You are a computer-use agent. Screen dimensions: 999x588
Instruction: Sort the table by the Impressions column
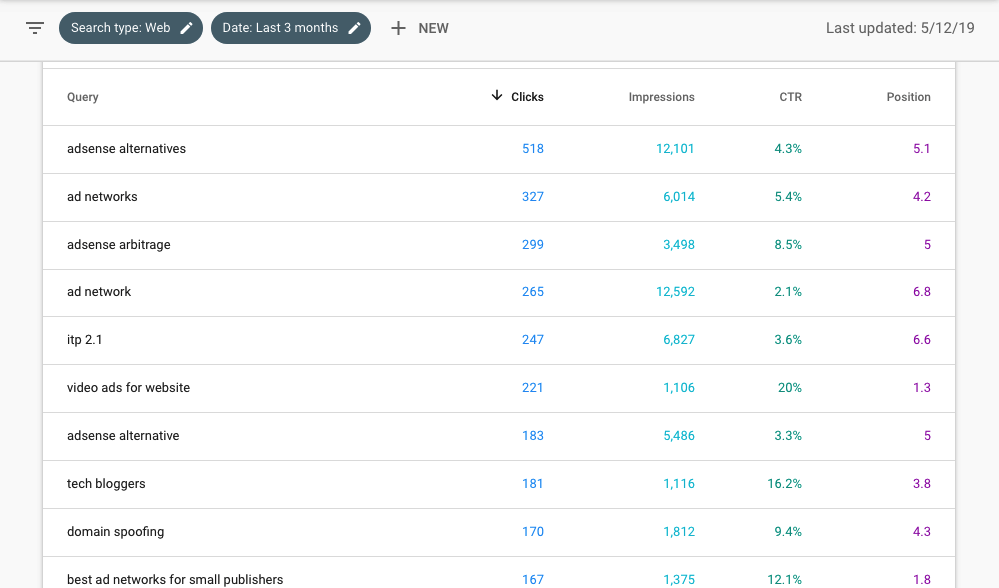[661, 96]
